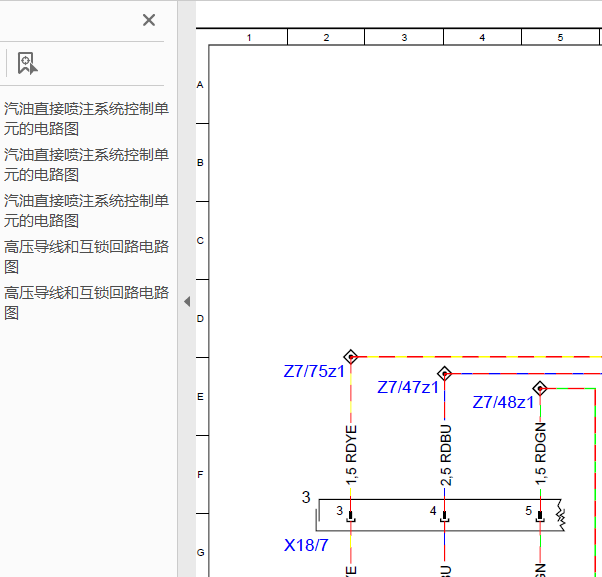602x577 pixels.
Task: Open the second 高压导线和互锁回路电路图 bookmark
Action: pos(86,303)
